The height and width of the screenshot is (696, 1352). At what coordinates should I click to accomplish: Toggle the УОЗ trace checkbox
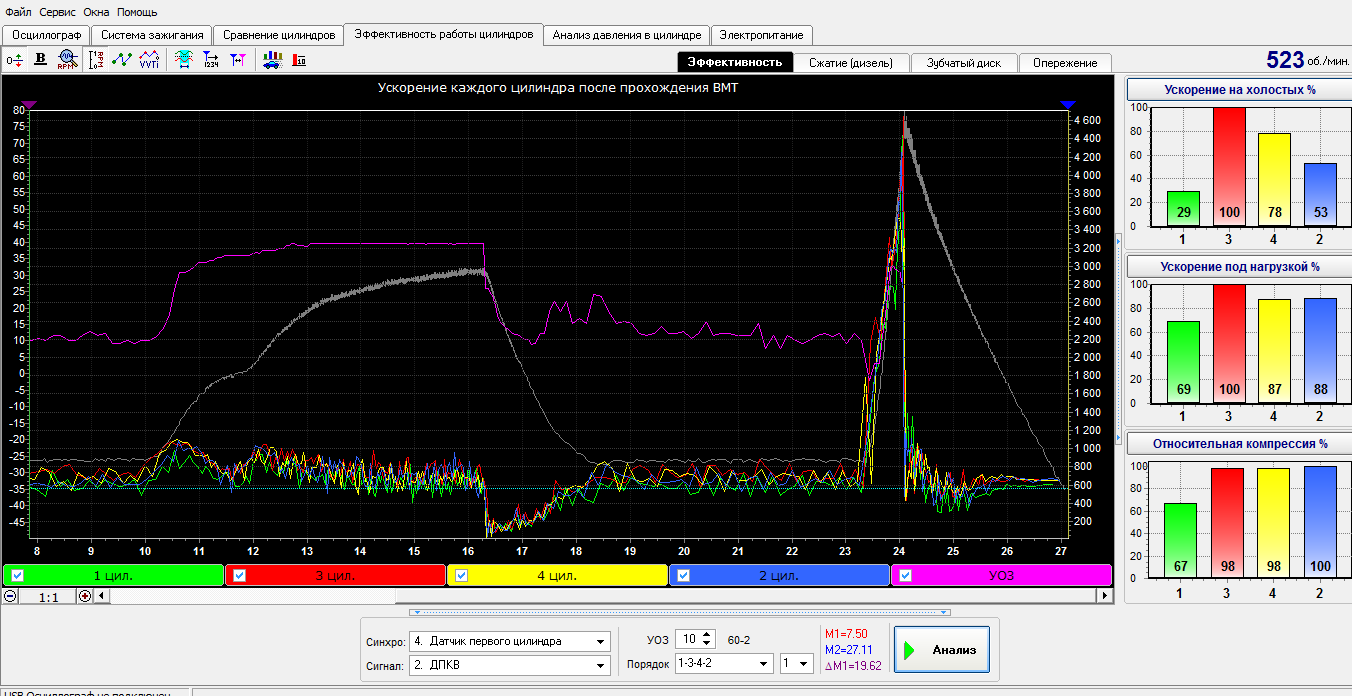[x=906, y=575]
